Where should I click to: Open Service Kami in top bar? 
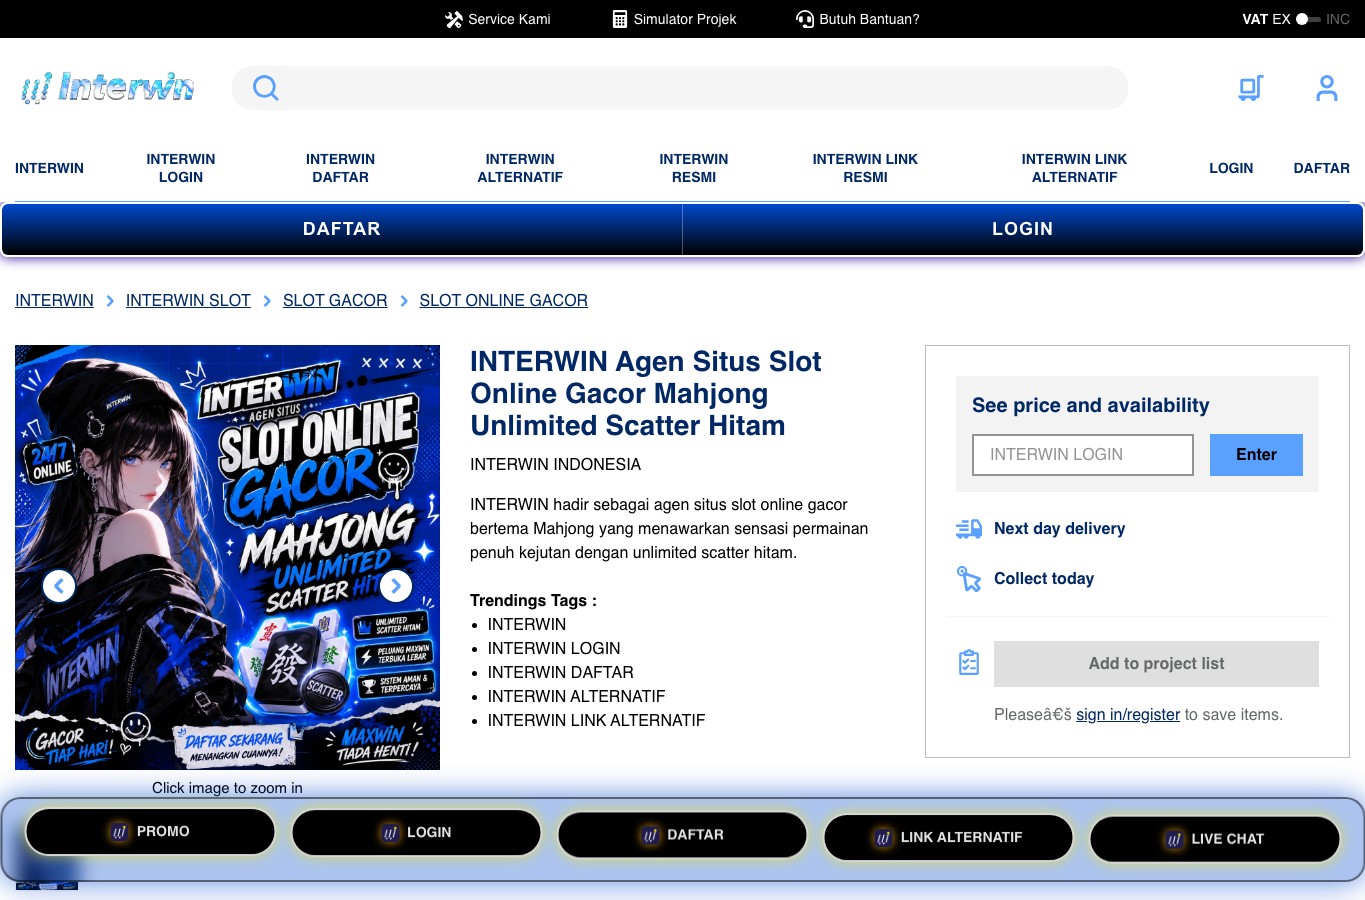pyautogui.click(x=498, y=19)
